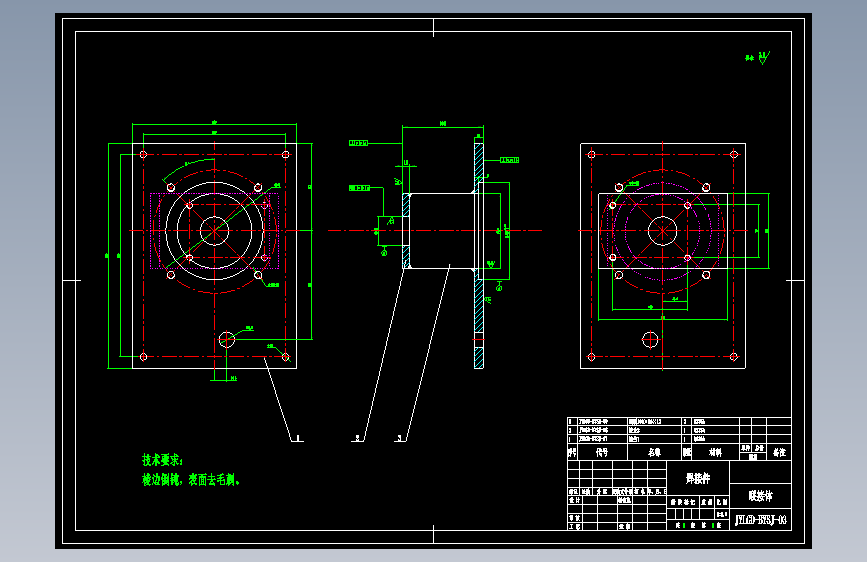The height and width of the screenshot is (562, 867).
Task: Click the lone lower hole in the right view
Action: click(650, 340)
